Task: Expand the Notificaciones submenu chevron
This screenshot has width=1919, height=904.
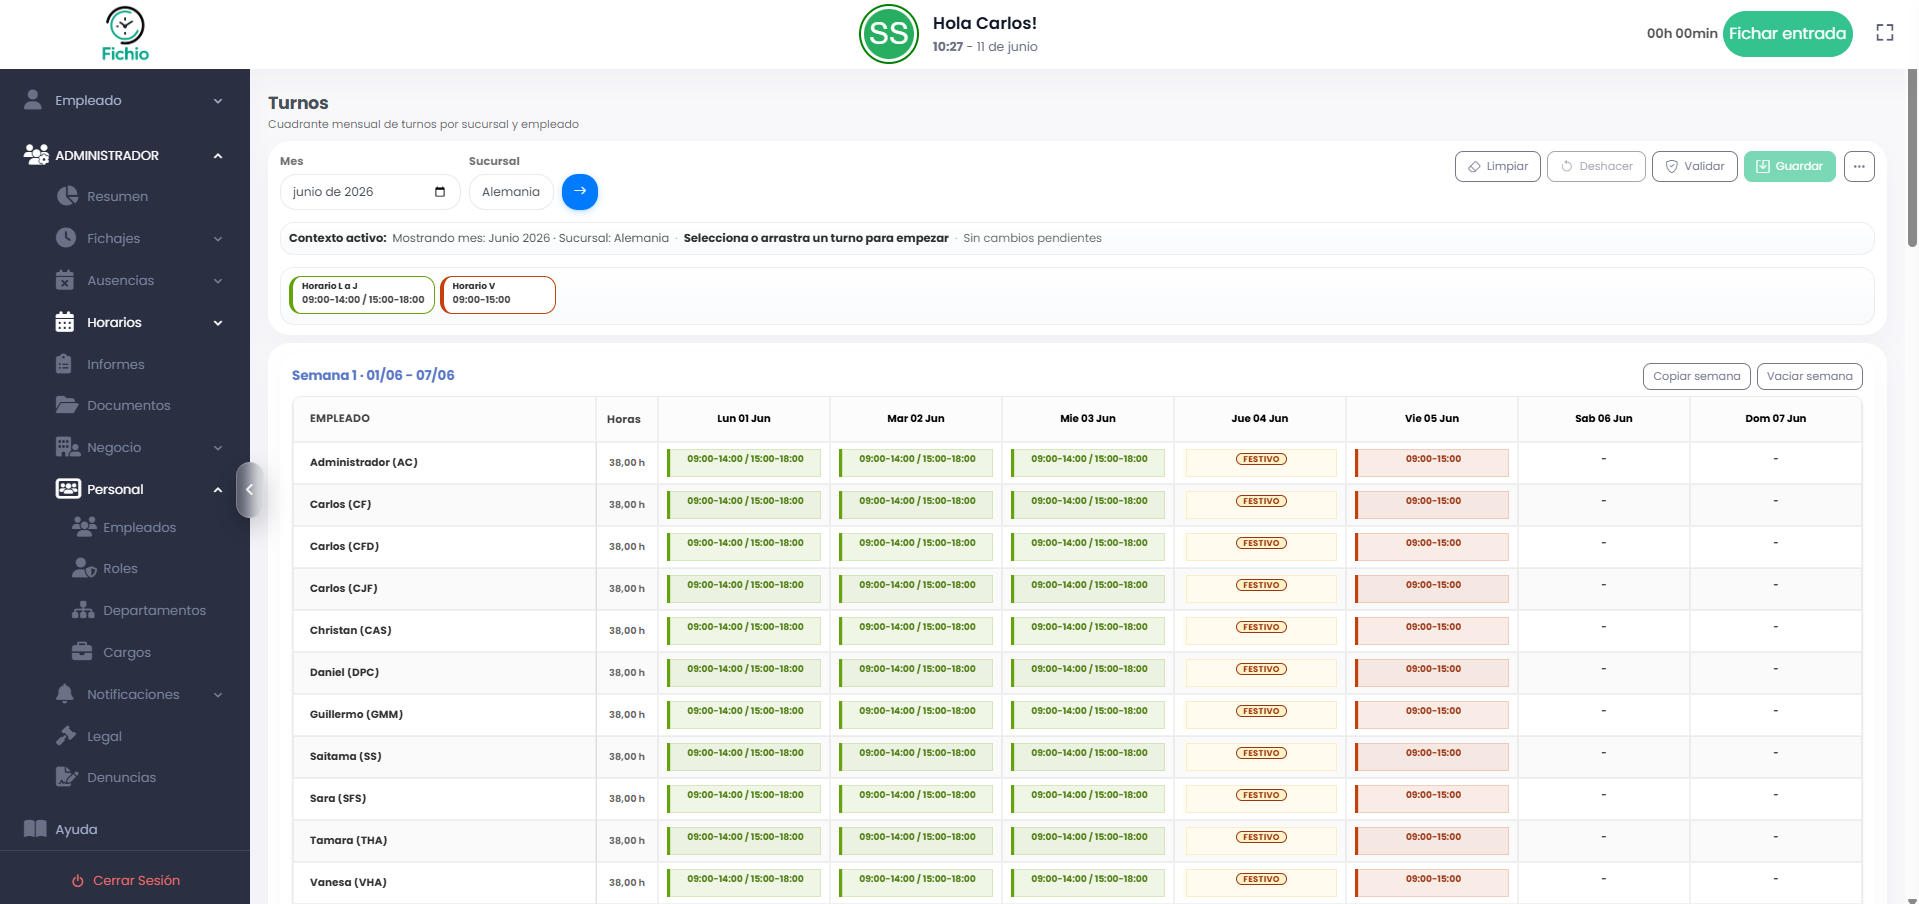Action: [218, 695]
